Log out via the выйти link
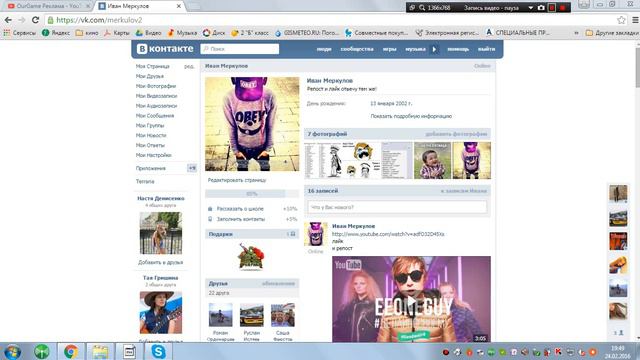The image size is (640, 360). 486,49
